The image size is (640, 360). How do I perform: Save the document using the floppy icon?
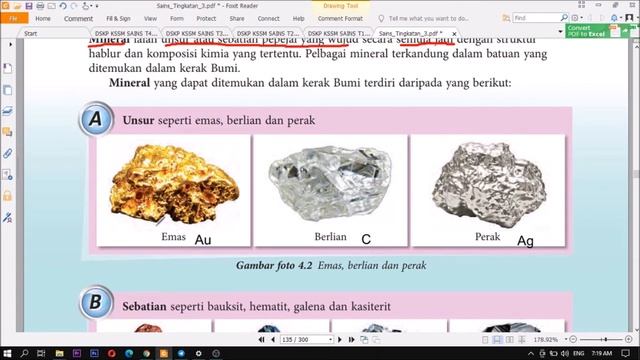pos(29,6)
